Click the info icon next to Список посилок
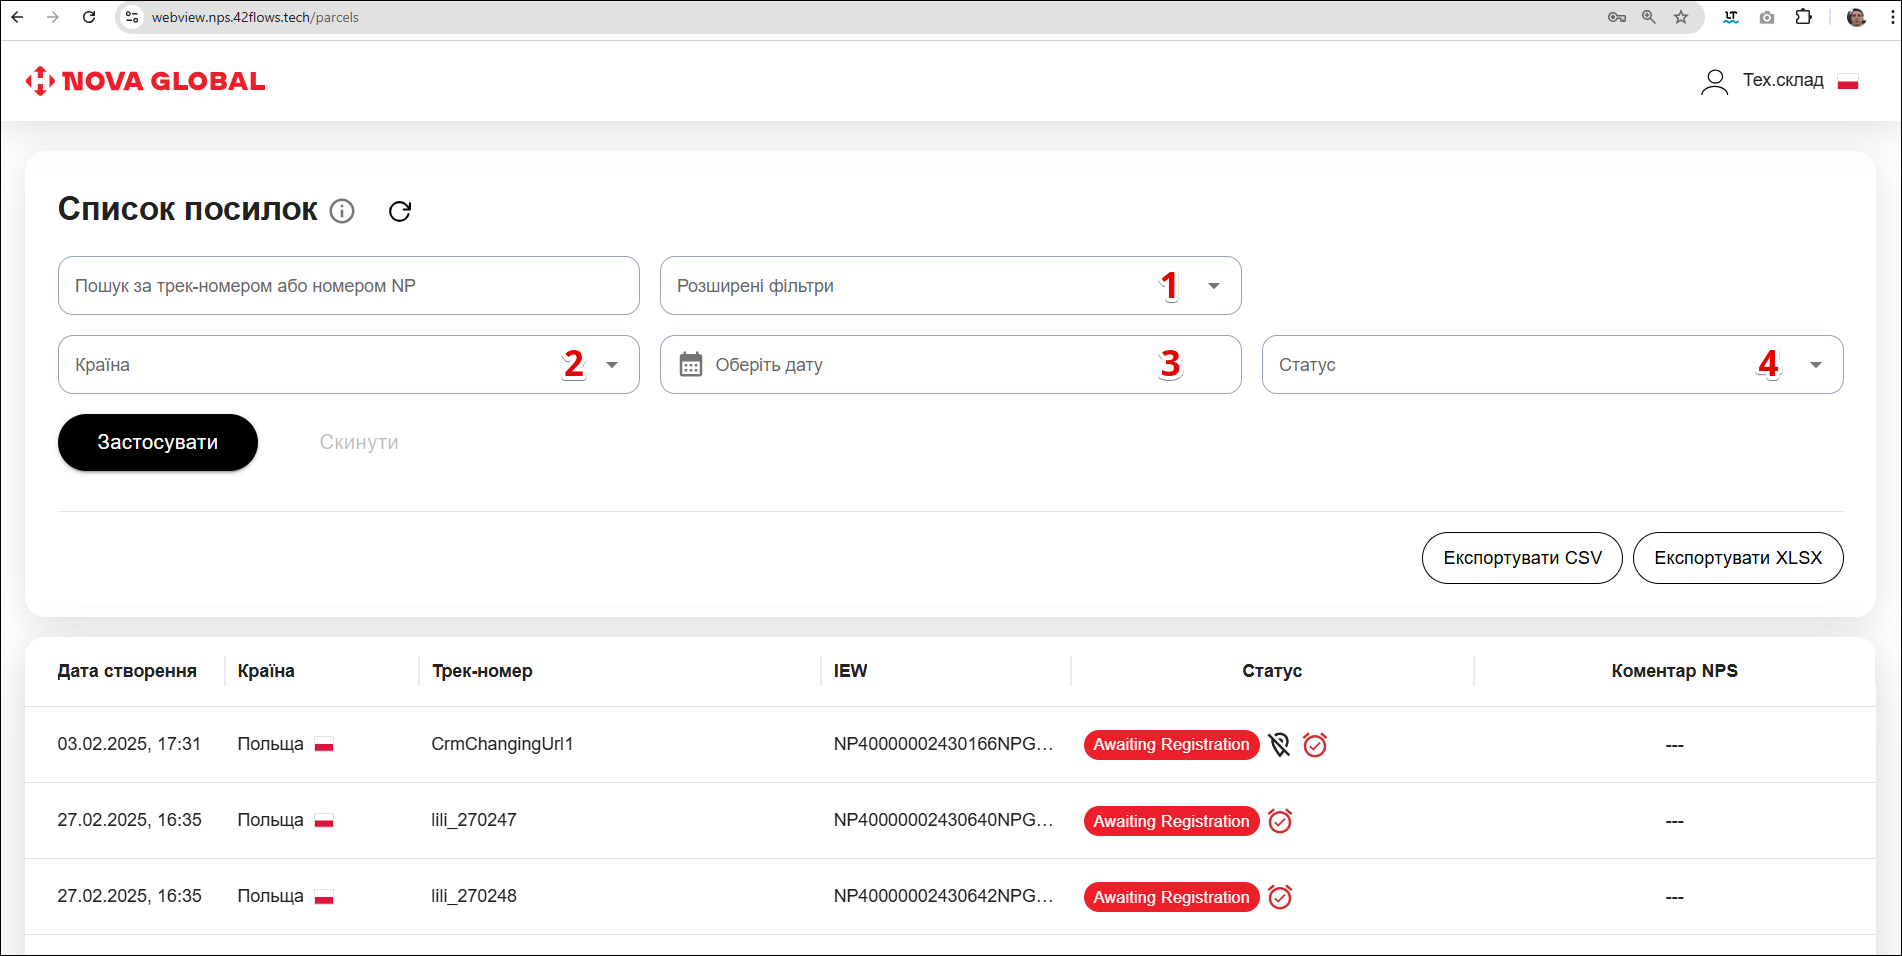 pos(342,211)
